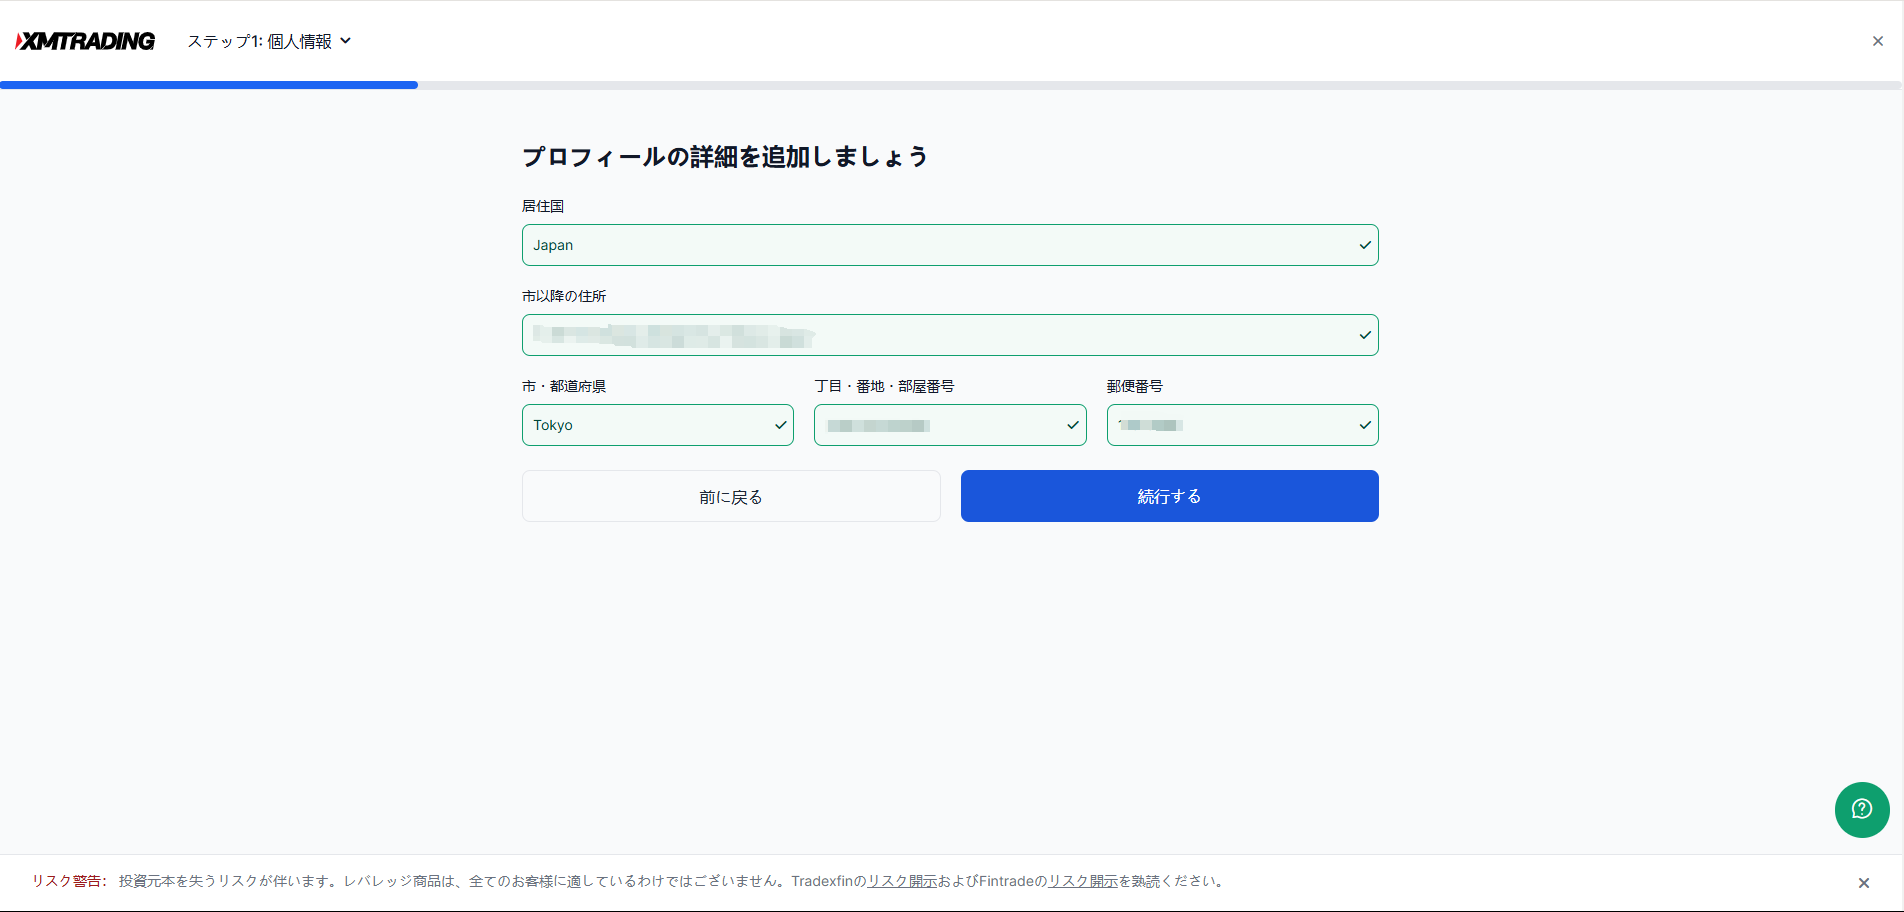The image size is (1904, 912).
Task: Open the green help chat widget
Action: click(x=1861, y=809)
